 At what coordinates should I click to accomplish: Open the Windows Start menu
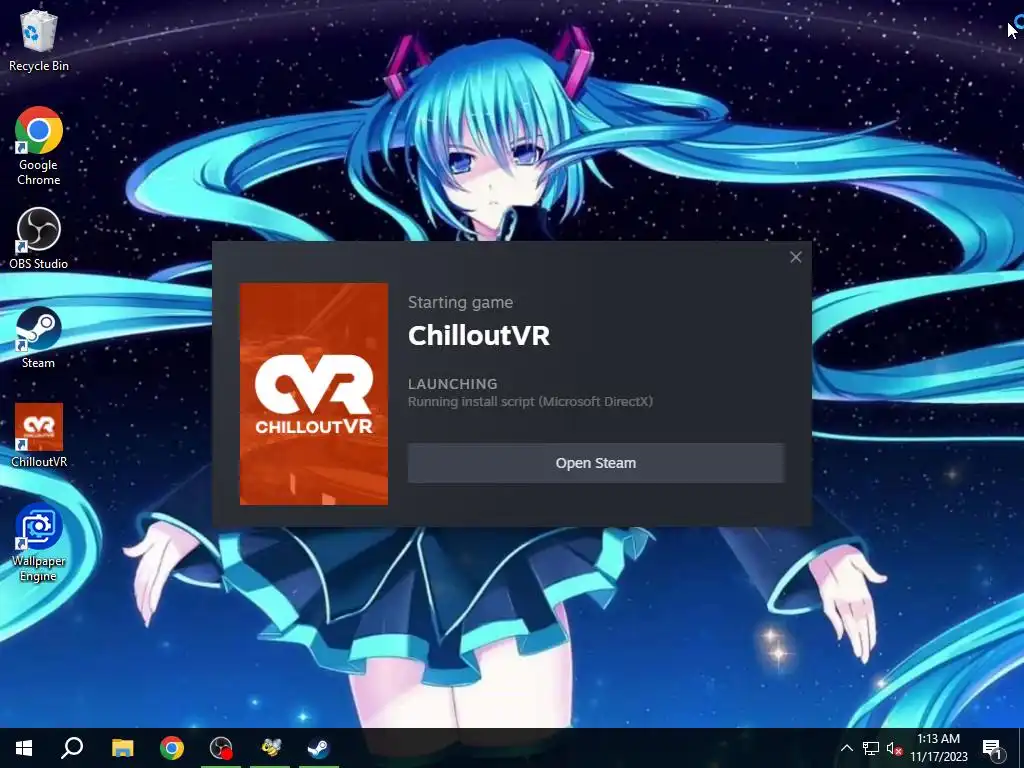point(24,748)
